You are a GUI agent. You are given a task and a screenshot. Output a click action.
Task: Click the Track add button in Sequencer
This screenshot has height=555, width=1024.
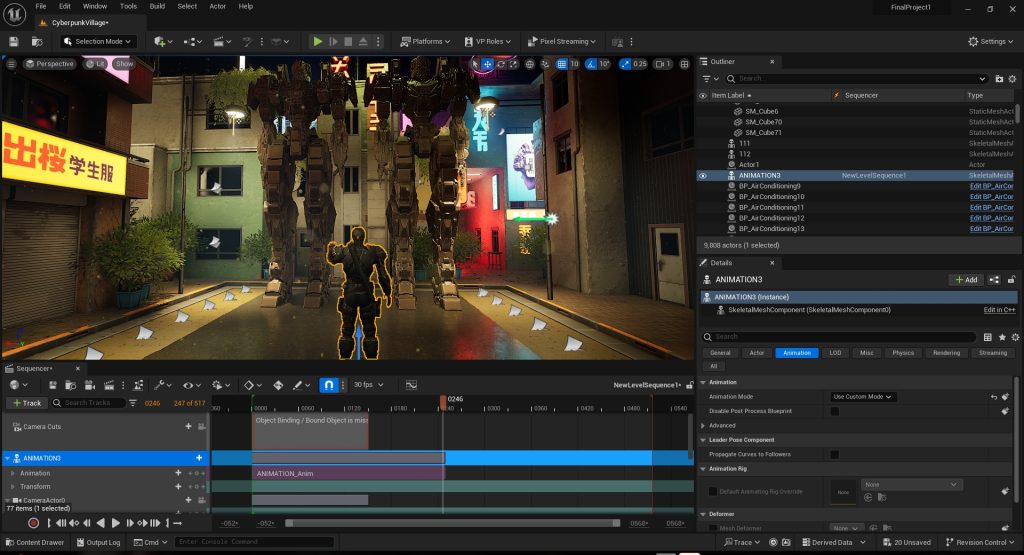[27, 403]
